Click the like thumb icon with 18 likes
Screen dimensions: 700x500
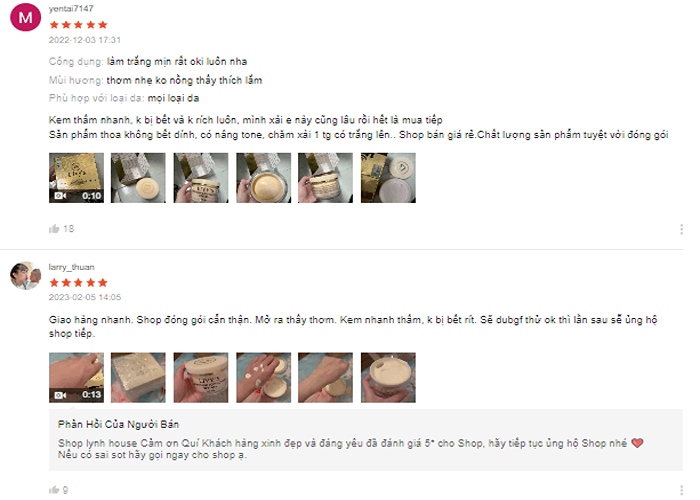pyautogui.click(x=54, y=229)
